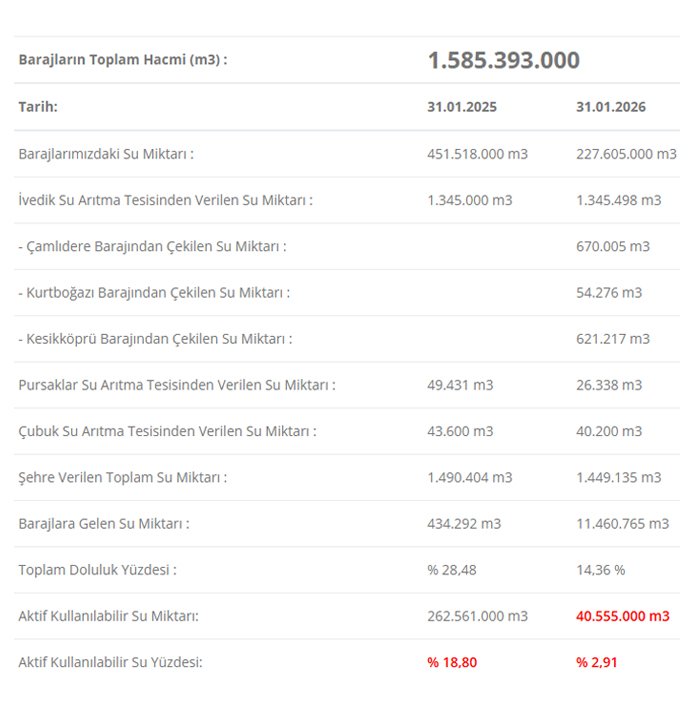Click the red % 2,91 percentage
Image resolution: width=690 pixels, height=721 pixels.
coord(597,662)
